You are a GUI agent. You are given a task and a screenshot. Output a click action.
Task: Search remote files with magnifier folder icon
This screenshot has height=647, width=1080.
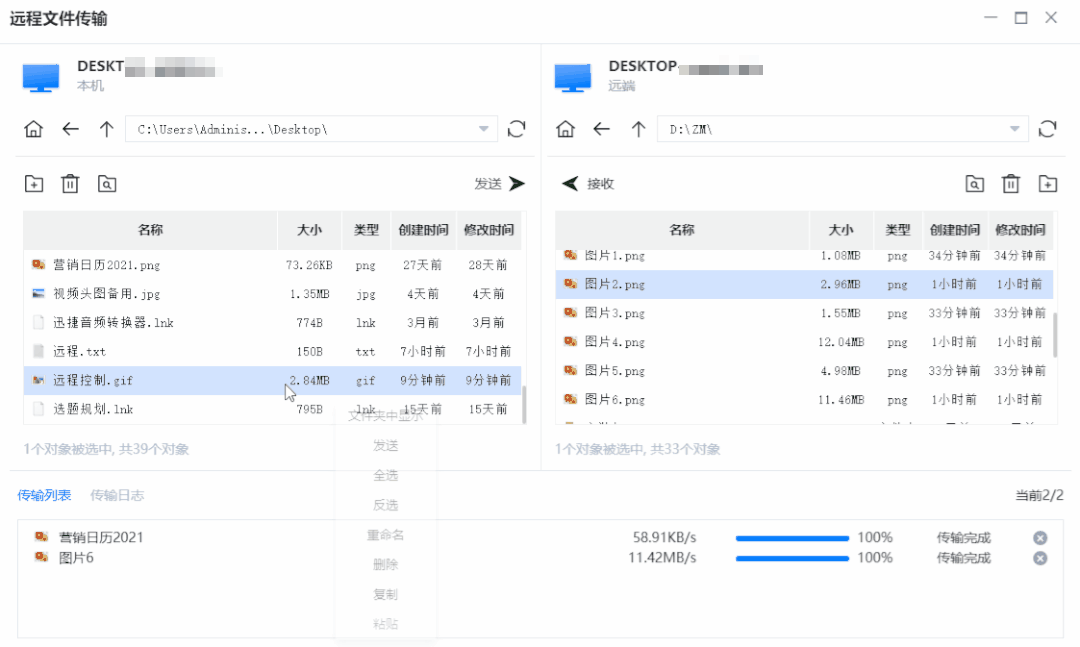click(975, 184)
